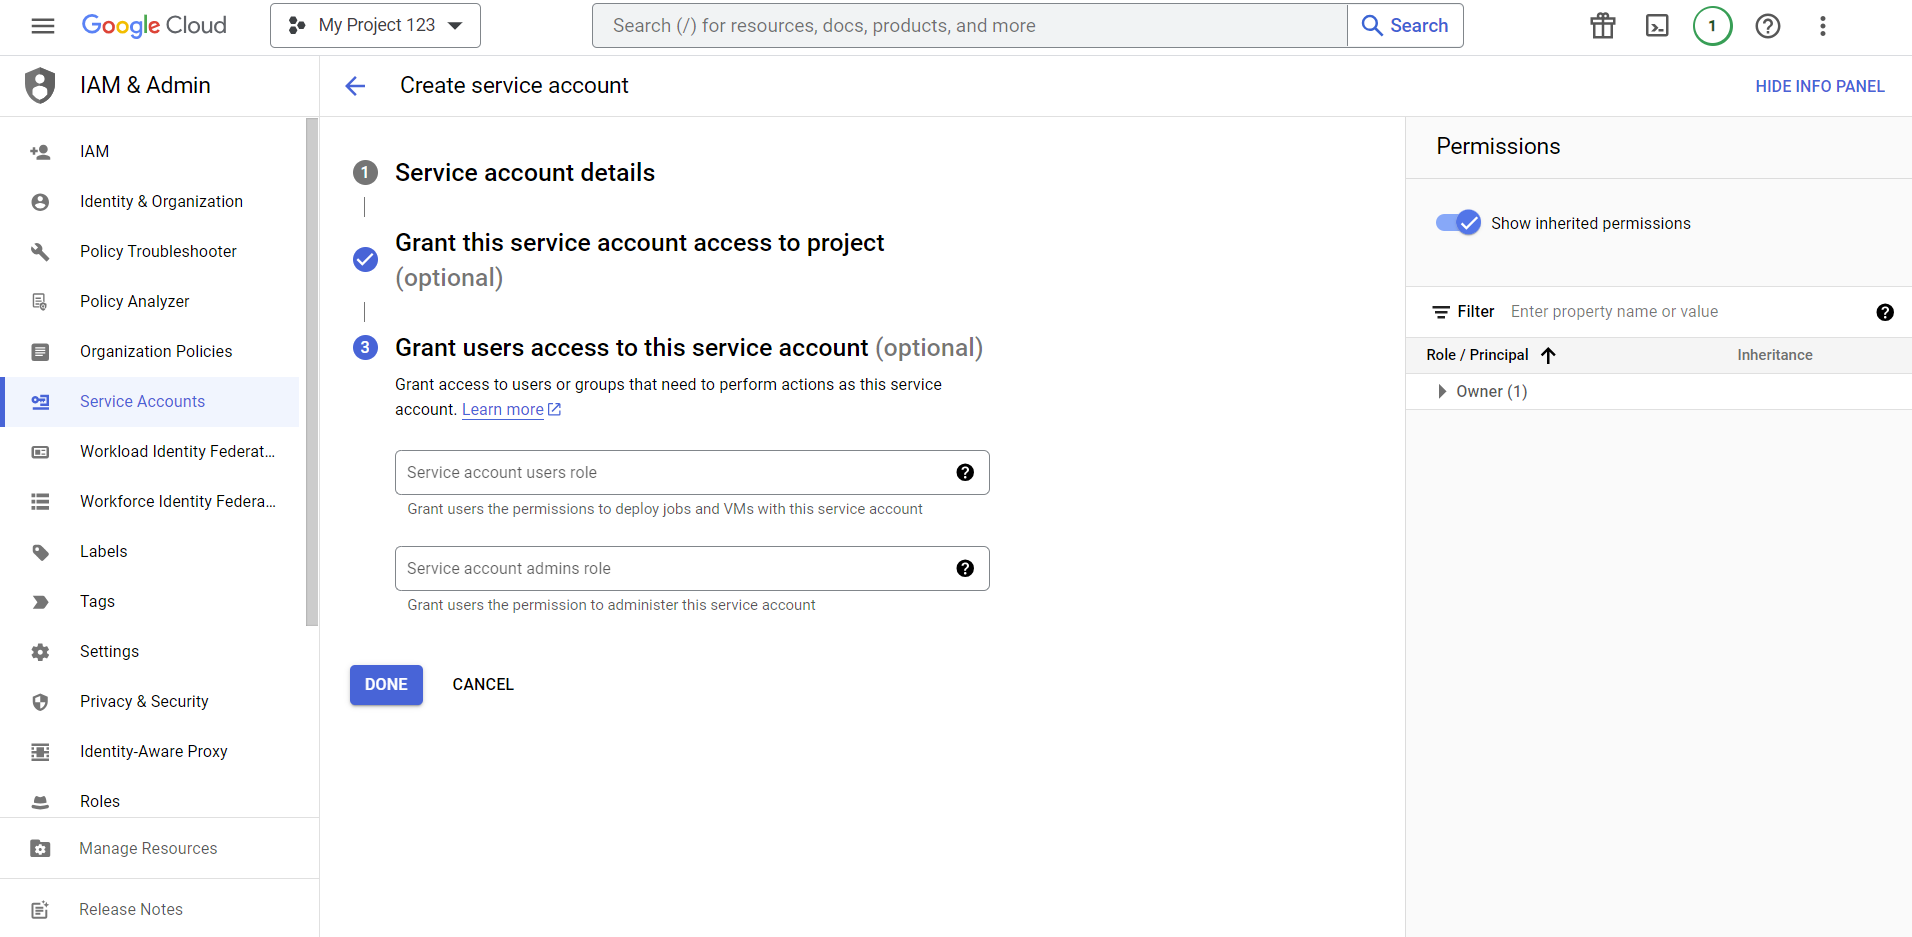Open the main navigation hamburger menu
This screenshot has height=937, width=1912.
[x=43, y=26]
